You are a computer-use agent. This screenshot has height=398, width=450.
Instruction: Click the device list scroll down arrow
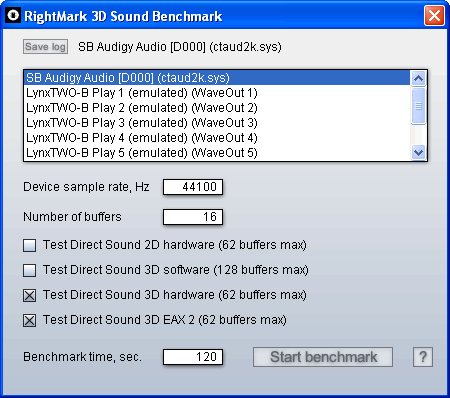click(x=418, y=153)
